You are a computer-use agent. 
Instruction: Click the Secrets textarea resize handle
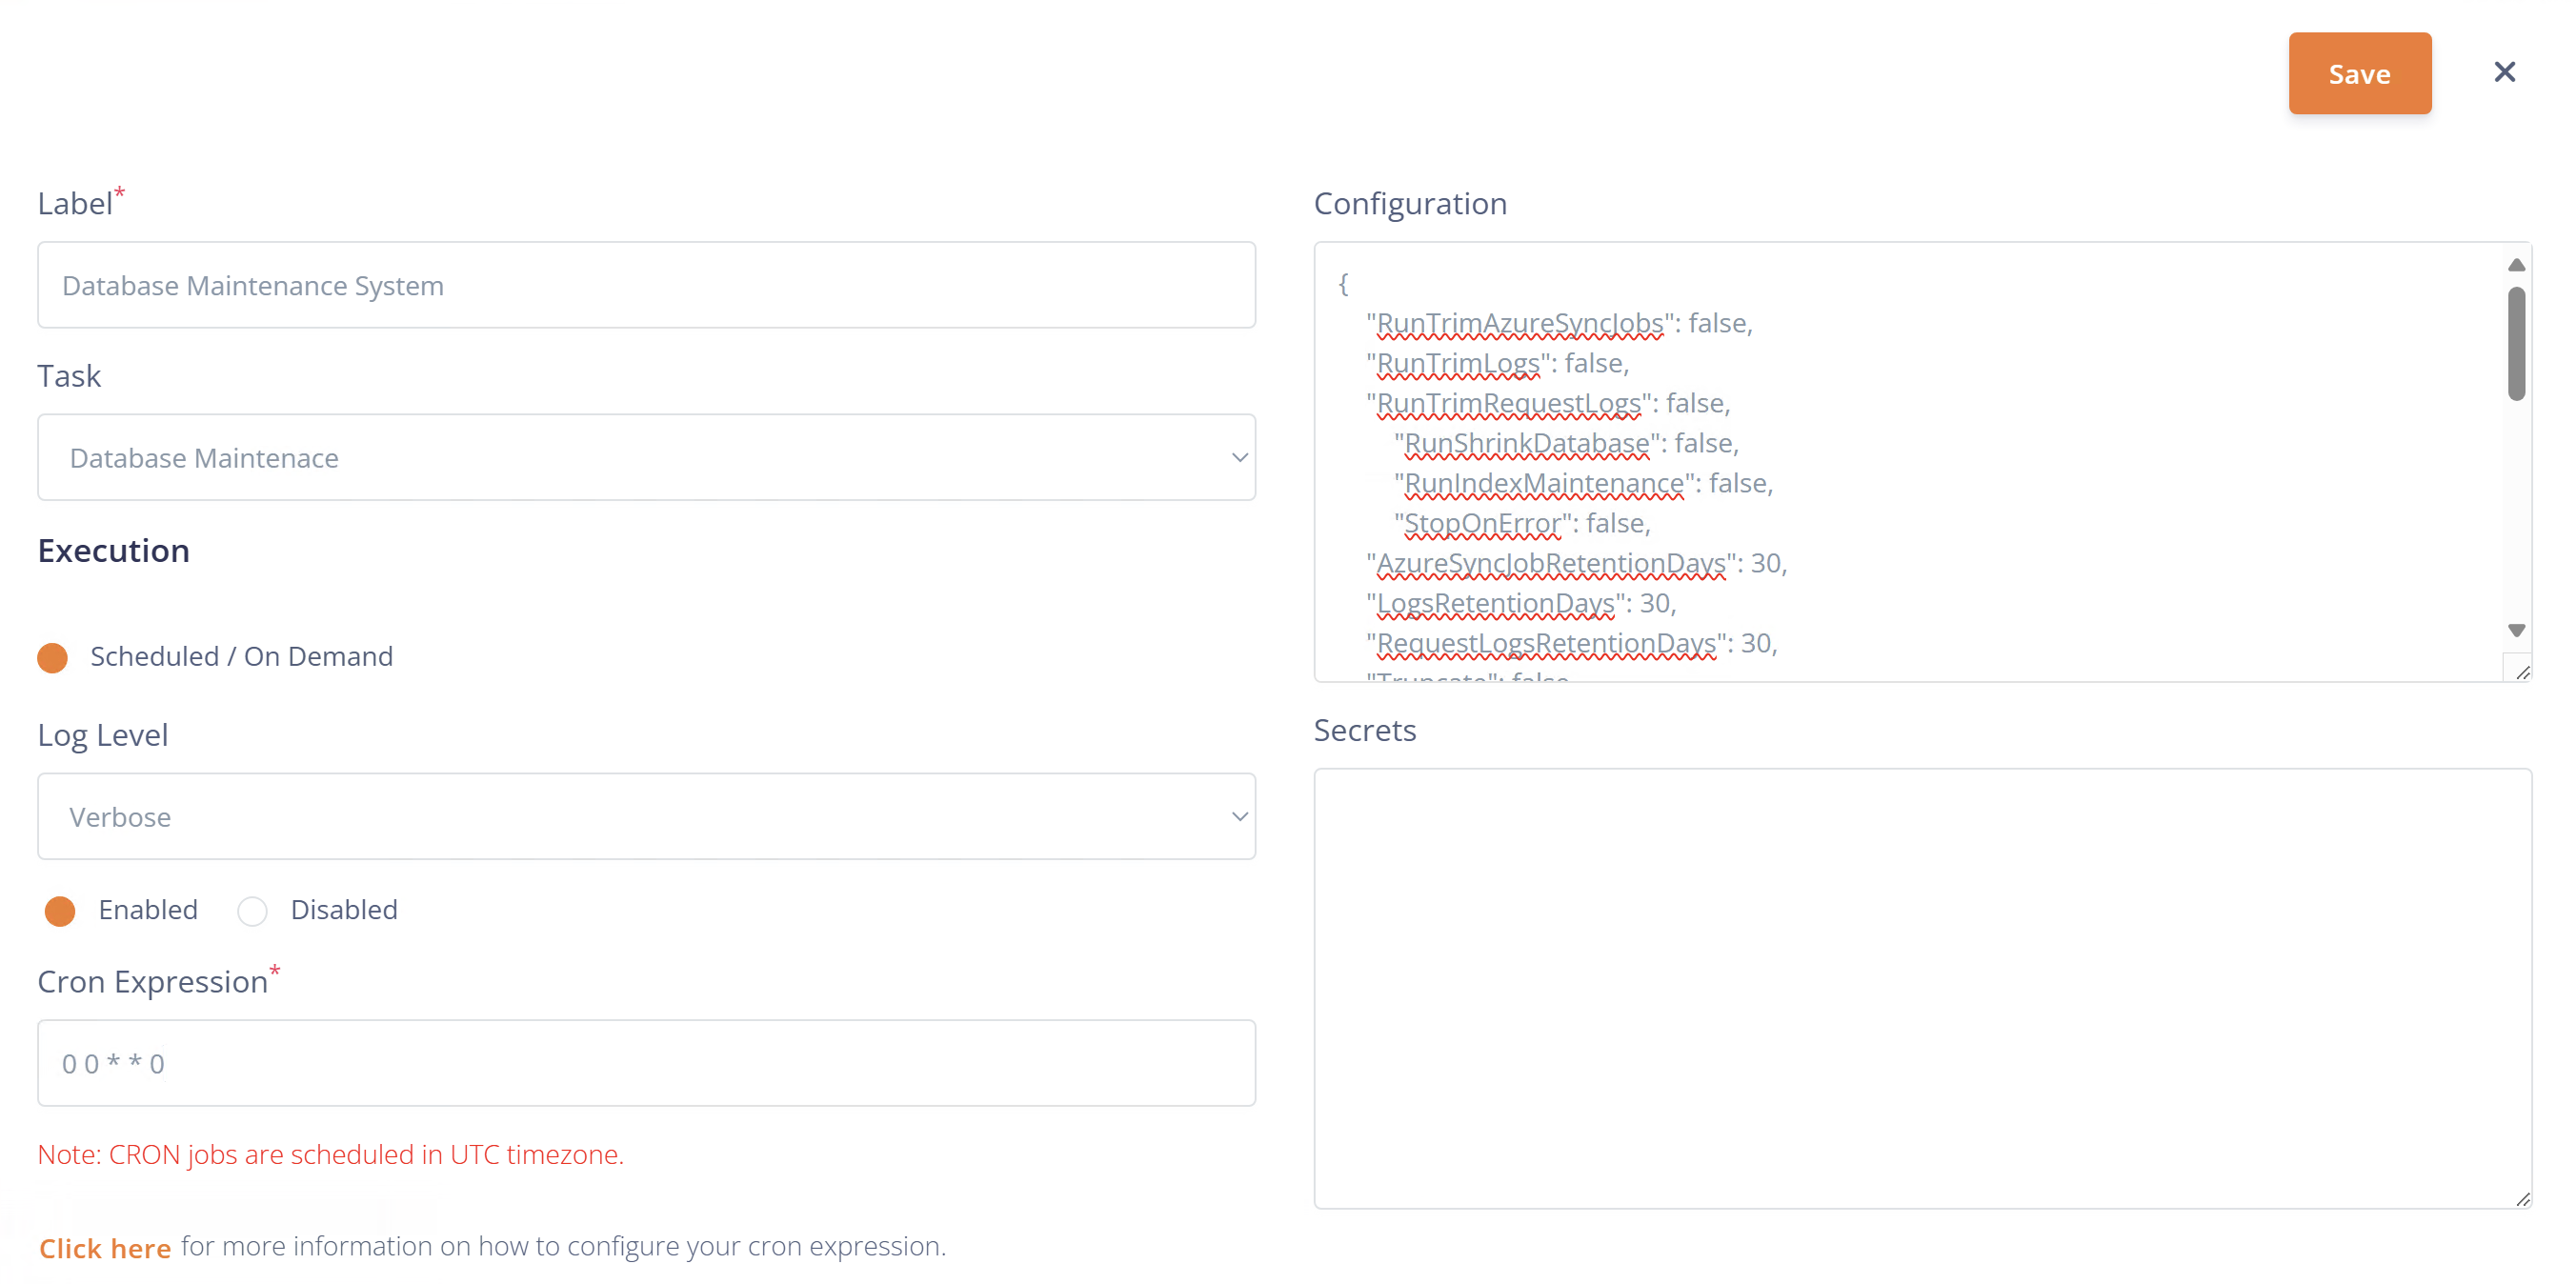pos(2522,1199)
